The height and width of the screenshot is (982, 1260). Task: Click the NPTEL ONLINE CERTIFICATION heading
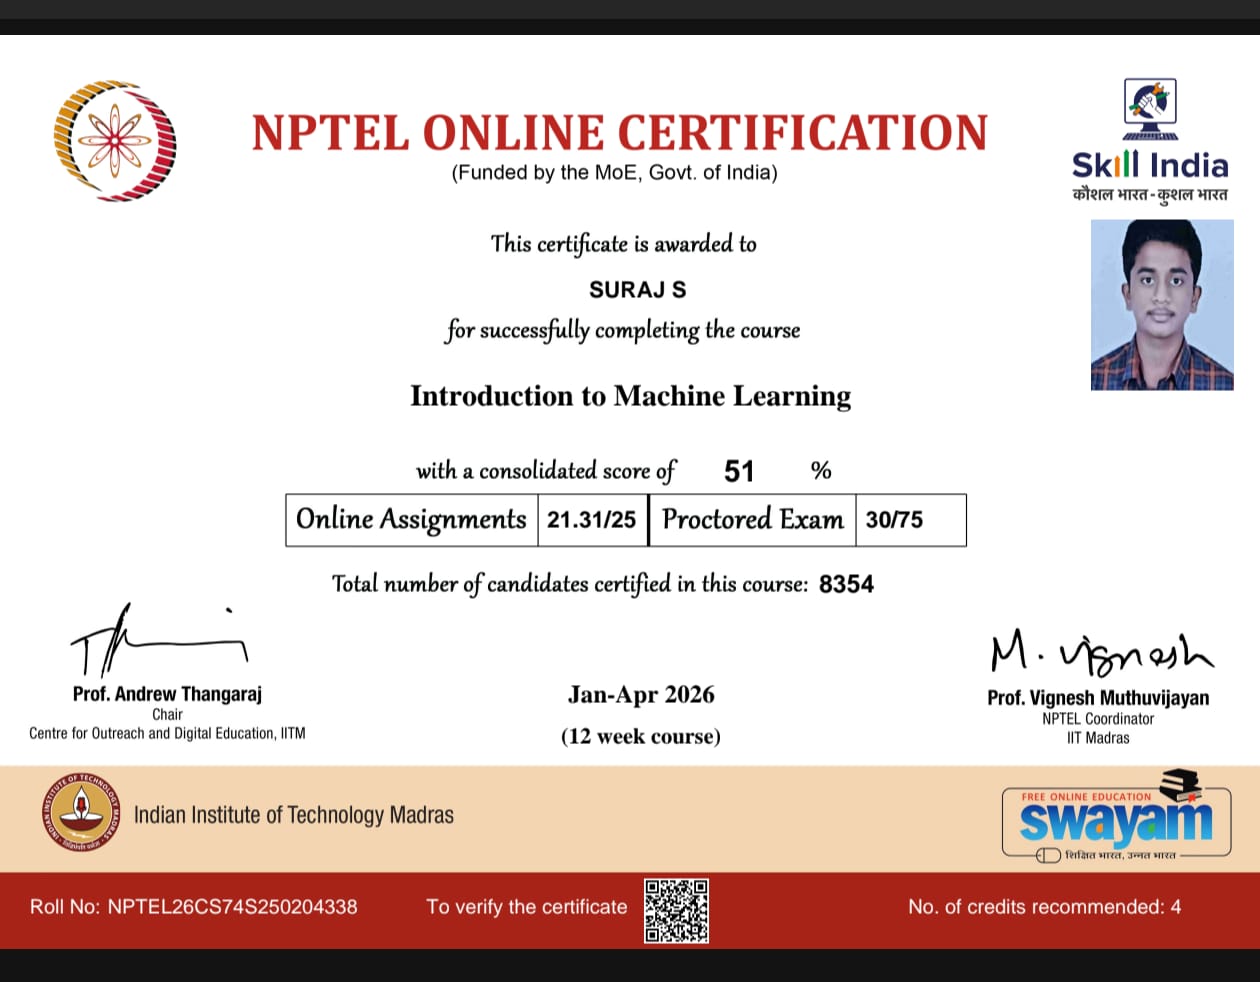click(620, 133)
